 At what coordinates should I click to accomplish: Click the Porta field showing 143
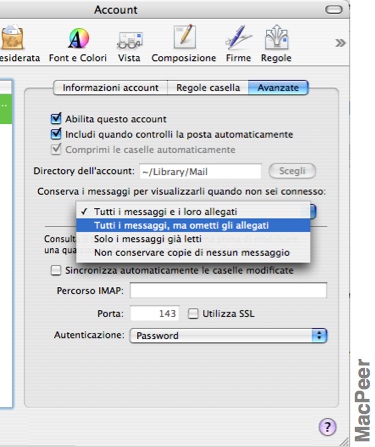coord(155,313)
